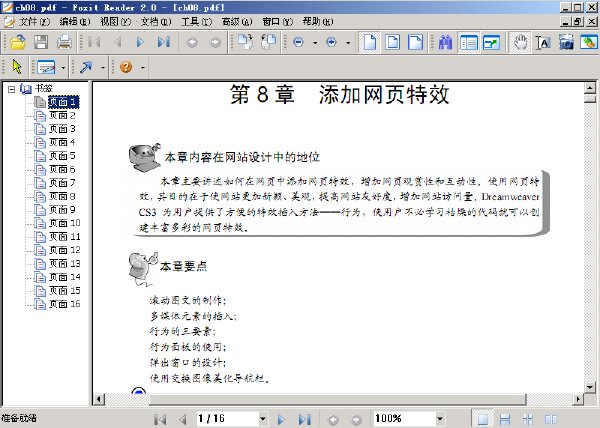
Task: Click the 本章要点 heading text
Action: tap(183, 266)
